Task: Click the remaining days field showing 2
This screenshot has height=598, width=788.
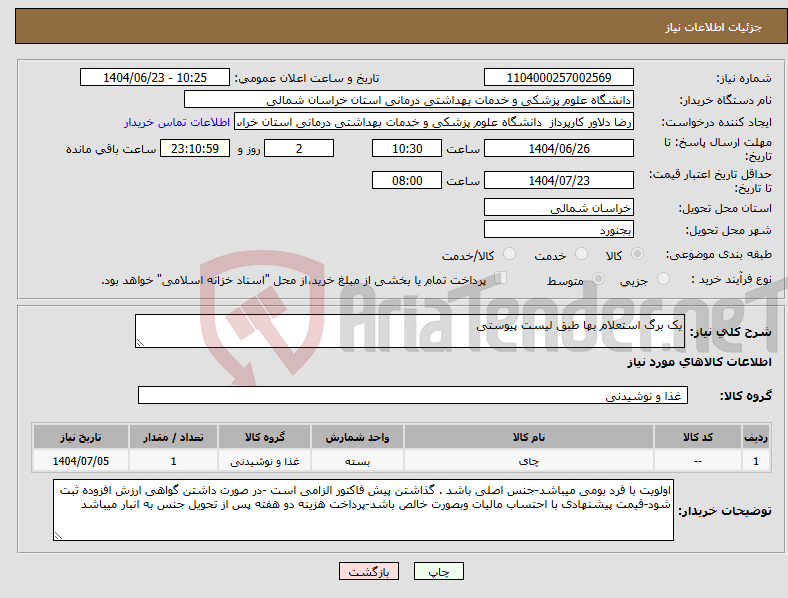Action: point(299,149)
